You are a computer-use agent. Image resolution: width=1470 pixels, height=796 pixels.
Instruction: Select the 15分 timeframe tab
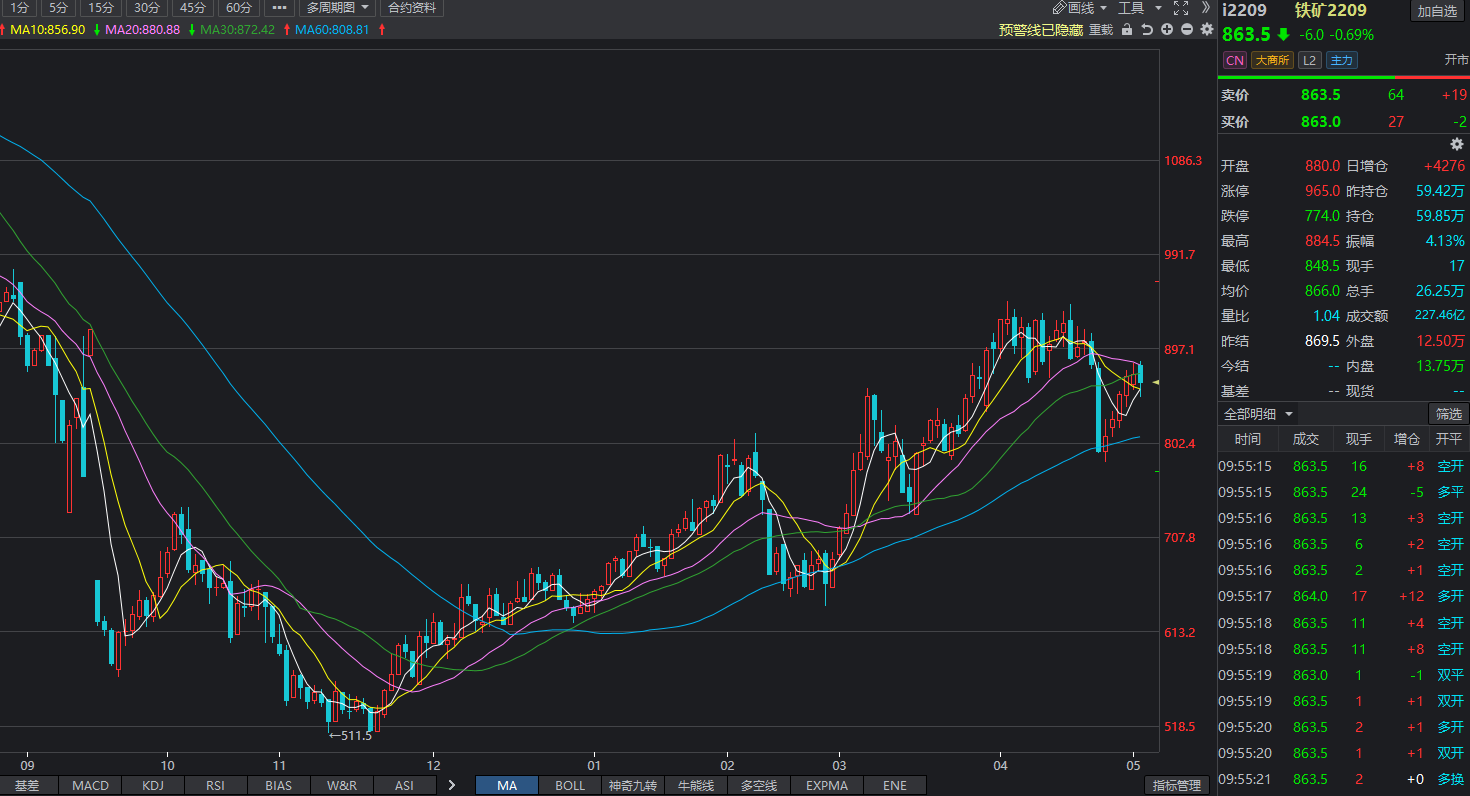click(101, 8)
